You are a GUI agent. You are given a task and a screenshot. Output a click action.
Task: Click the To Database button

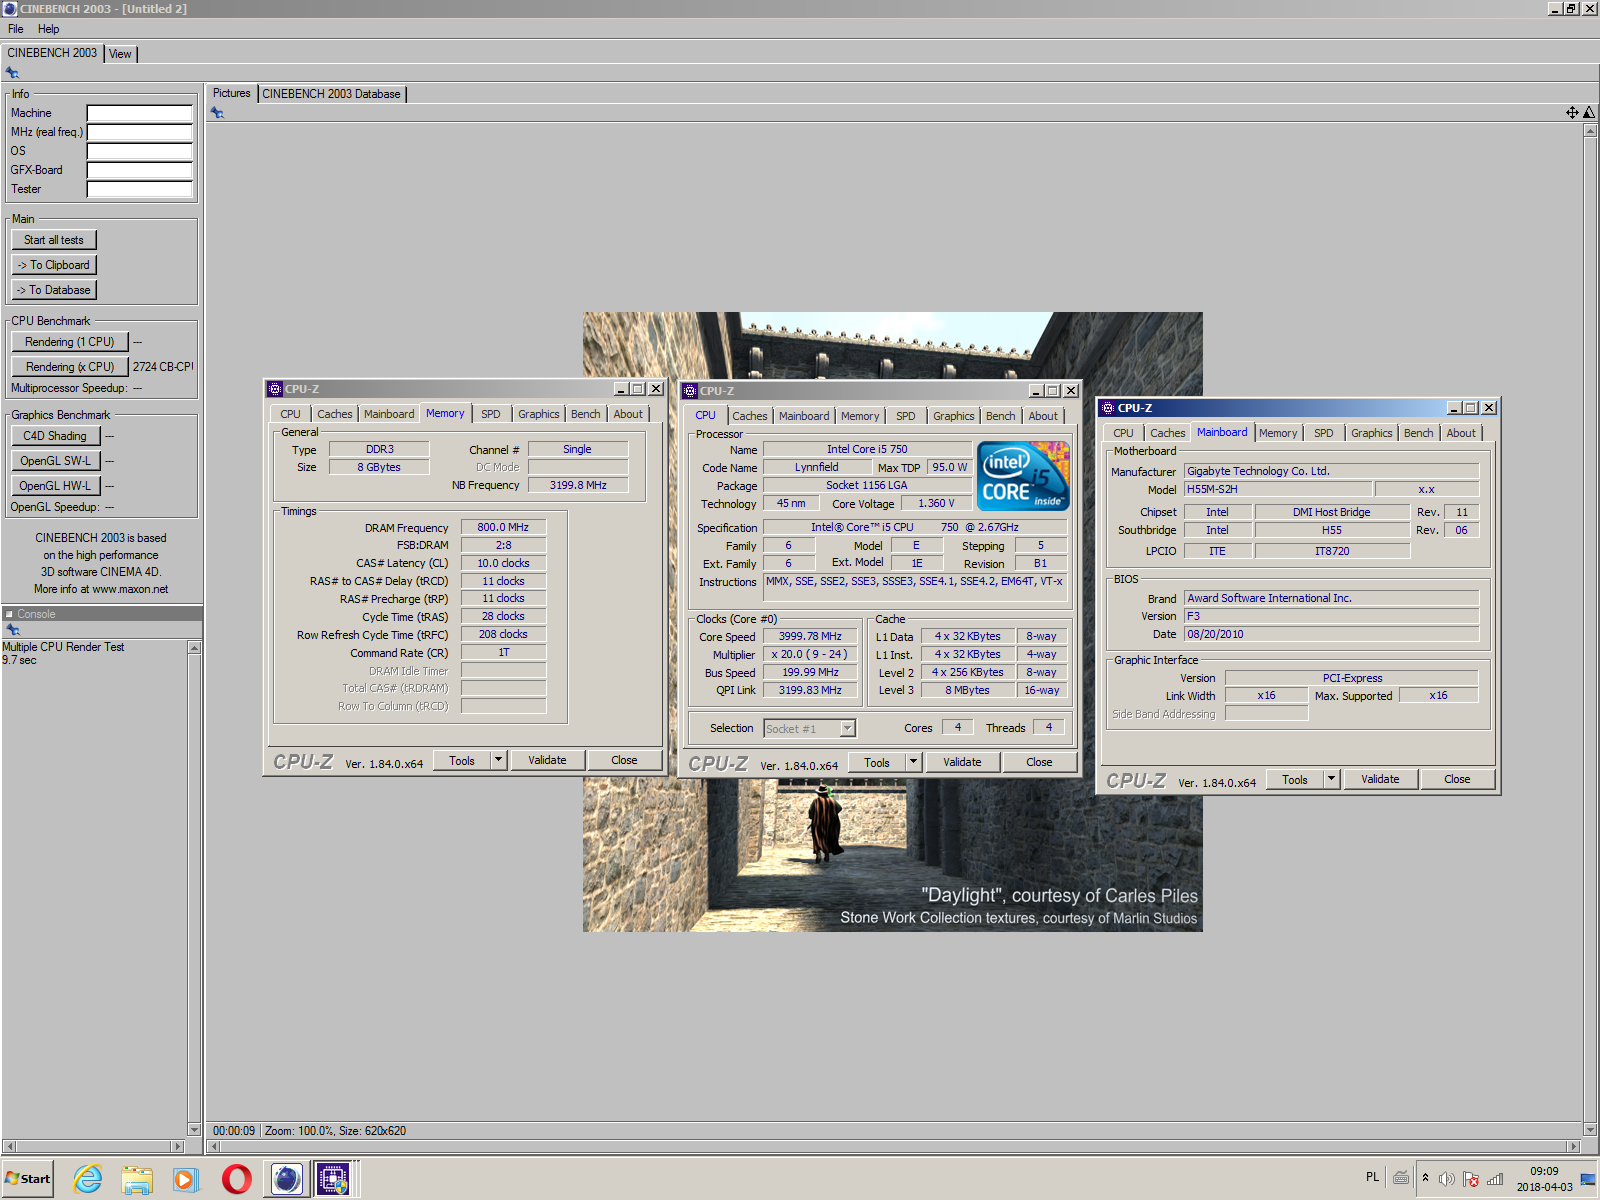coord(54,290)
